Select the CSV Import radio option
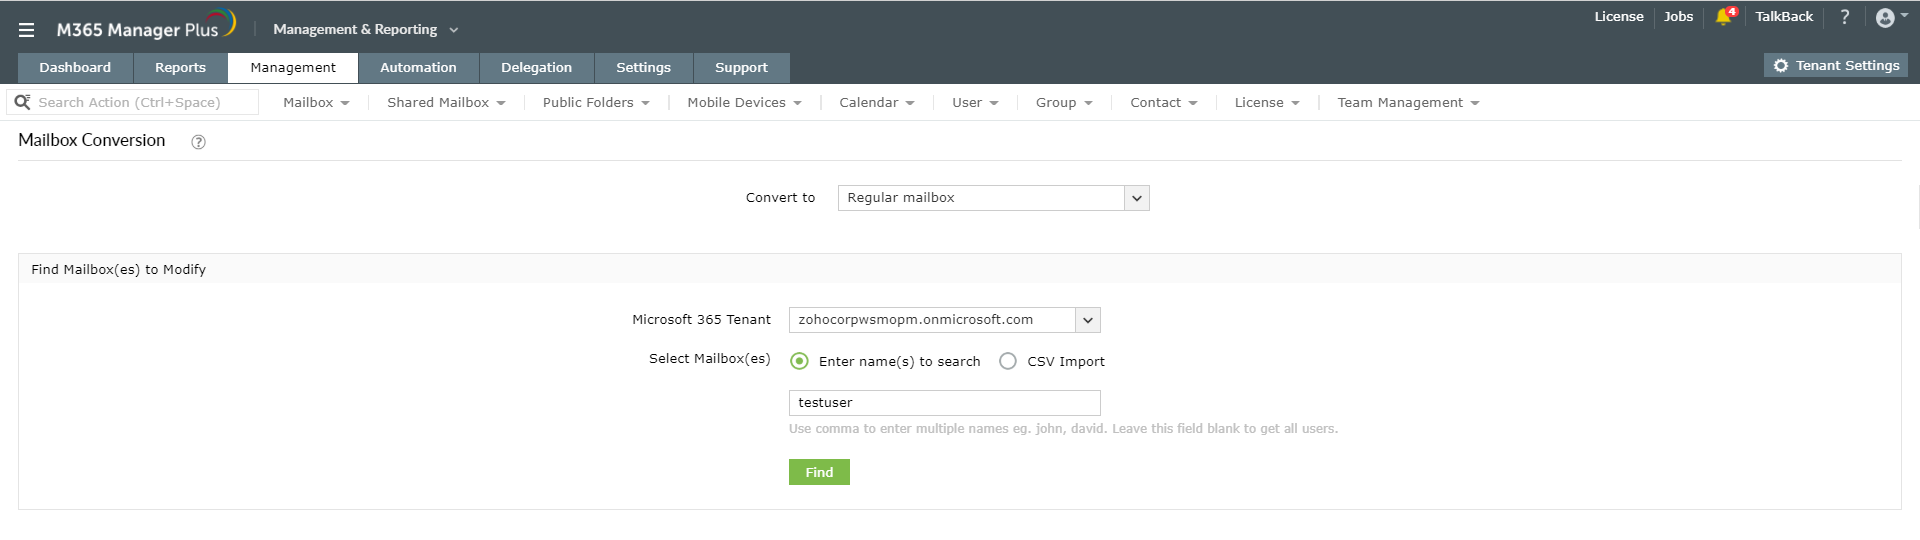Image resolution: width=1920 pixels, height=540 pixels. (x=1008, y=361)
